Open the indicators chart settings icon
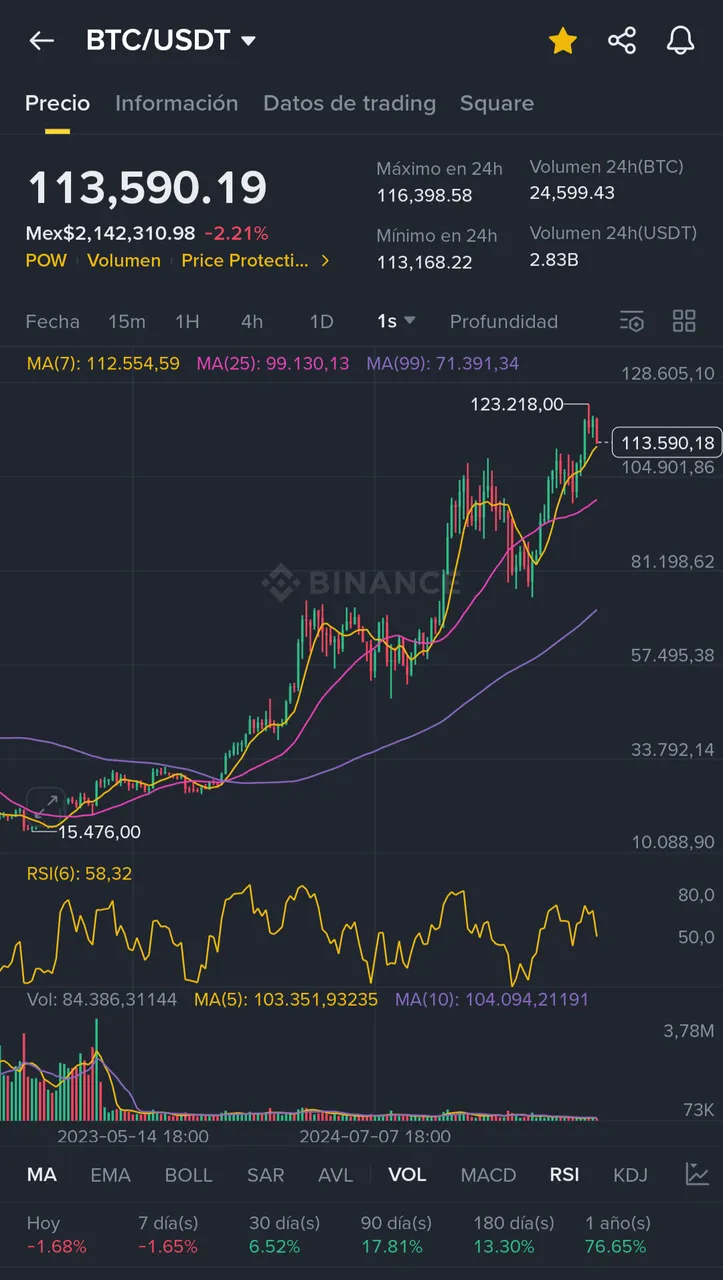The height and width of the screenshot is (1280, 723). (697, 1174)
